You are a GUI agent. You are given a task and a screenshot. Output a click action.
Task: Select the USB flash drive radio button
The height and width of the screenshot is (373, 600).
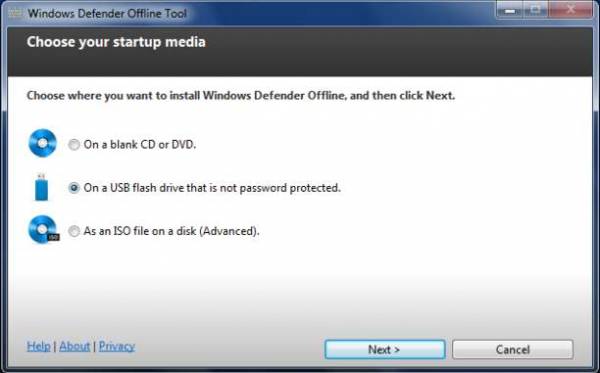(74, 188)
